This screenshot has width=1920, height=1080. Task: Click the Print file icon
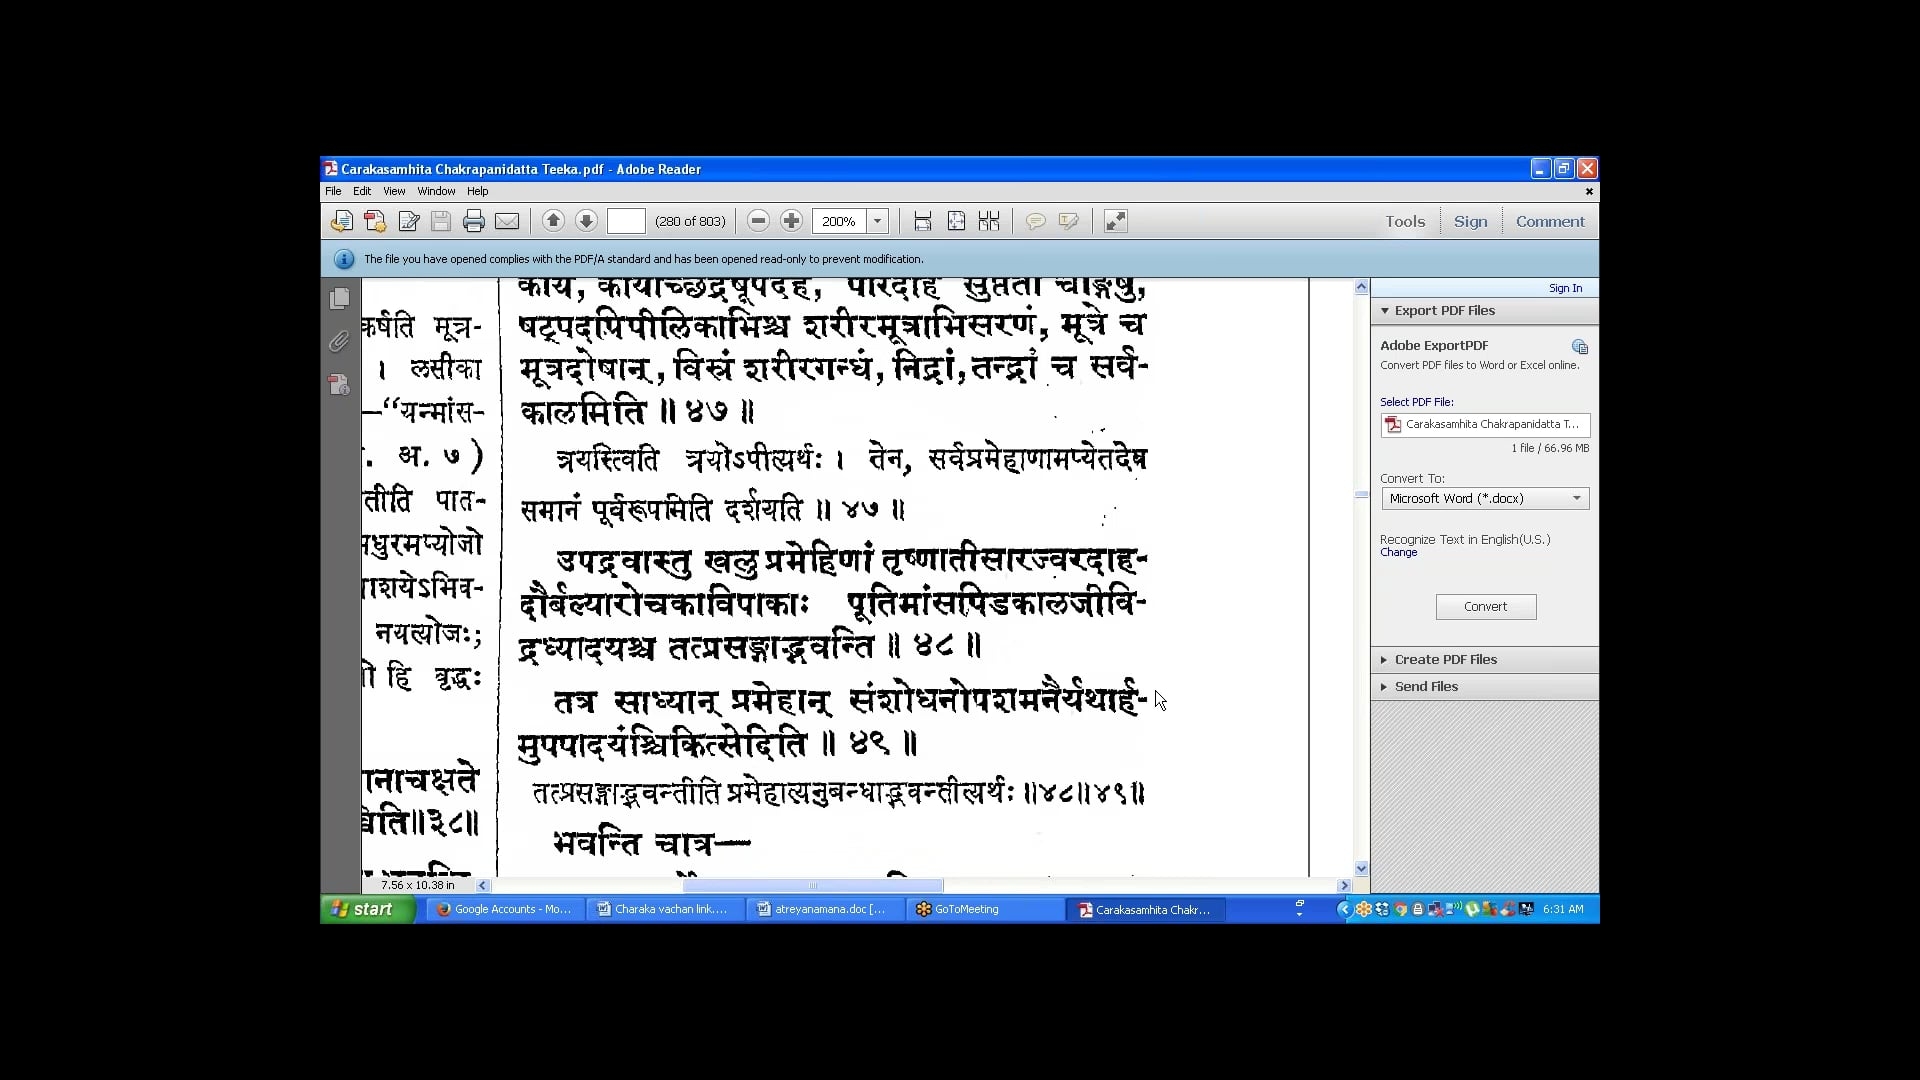[x=474, y=222]
